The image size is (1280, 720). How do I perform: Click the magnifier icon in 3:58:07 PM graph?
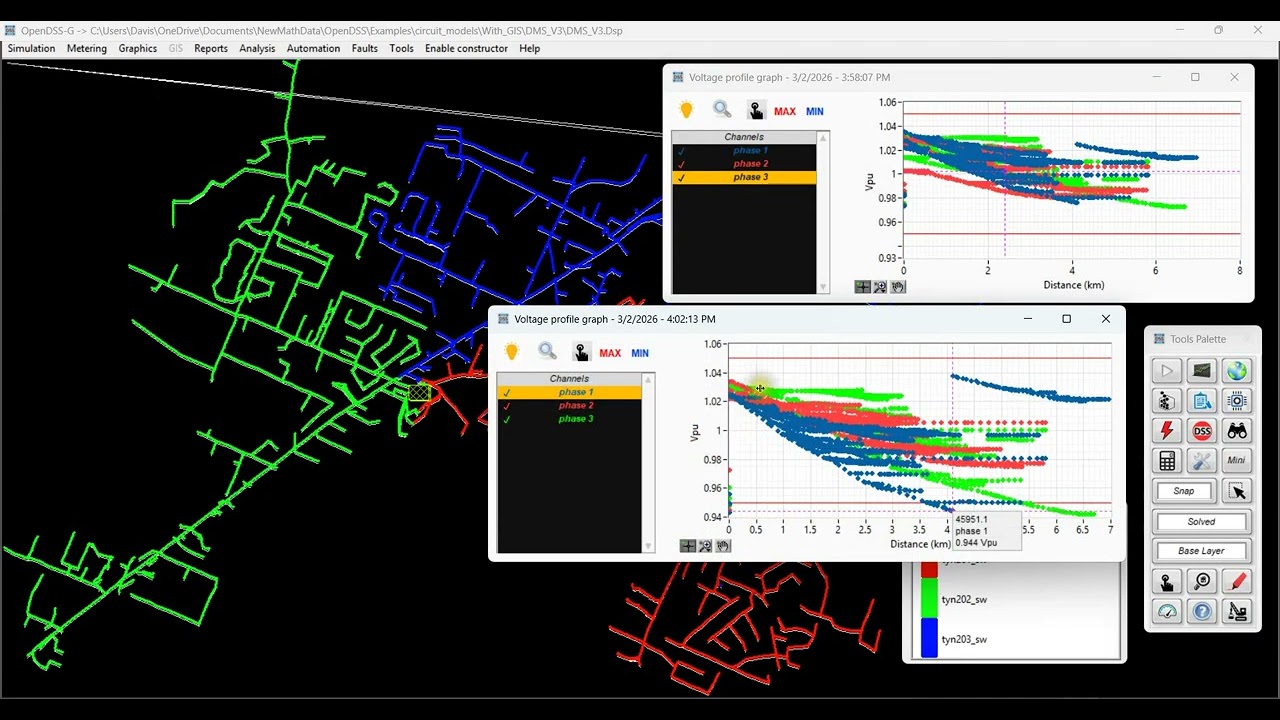tap(722, 109)
